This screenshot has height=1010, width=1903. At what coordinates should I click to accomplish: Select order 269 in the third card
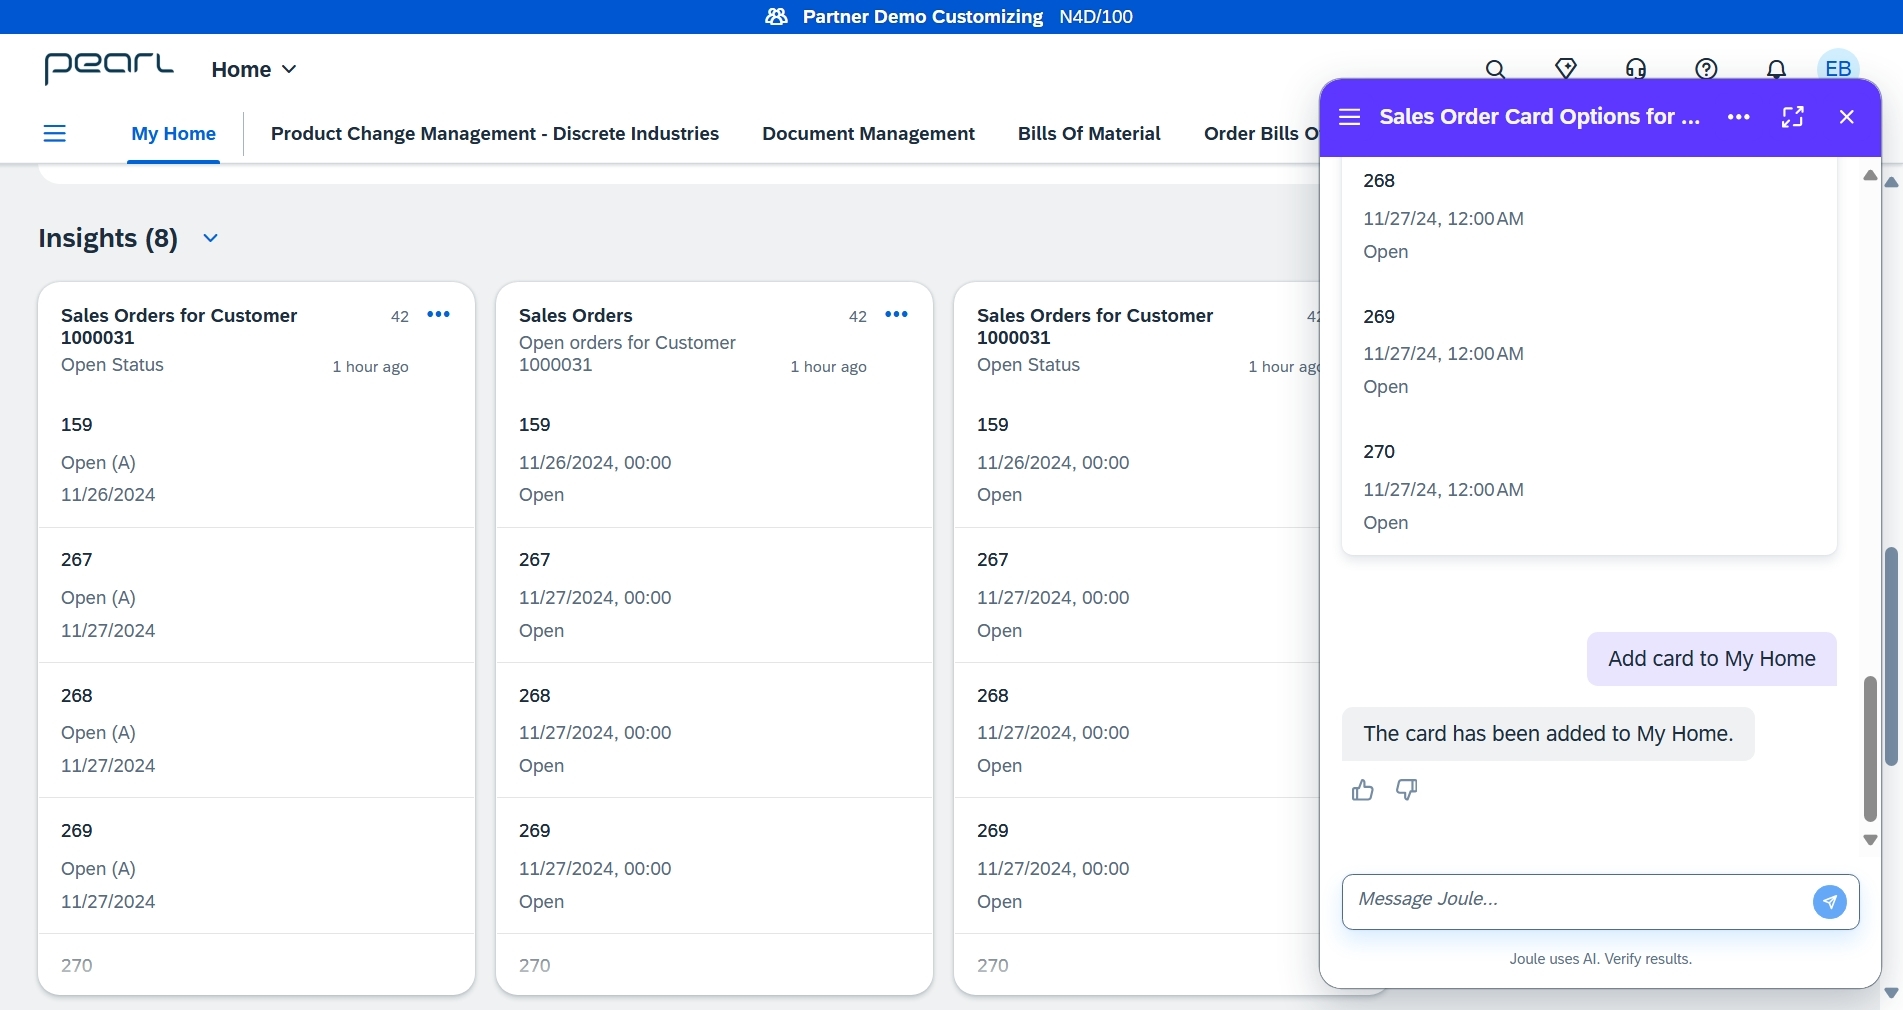click(1137, 866)
